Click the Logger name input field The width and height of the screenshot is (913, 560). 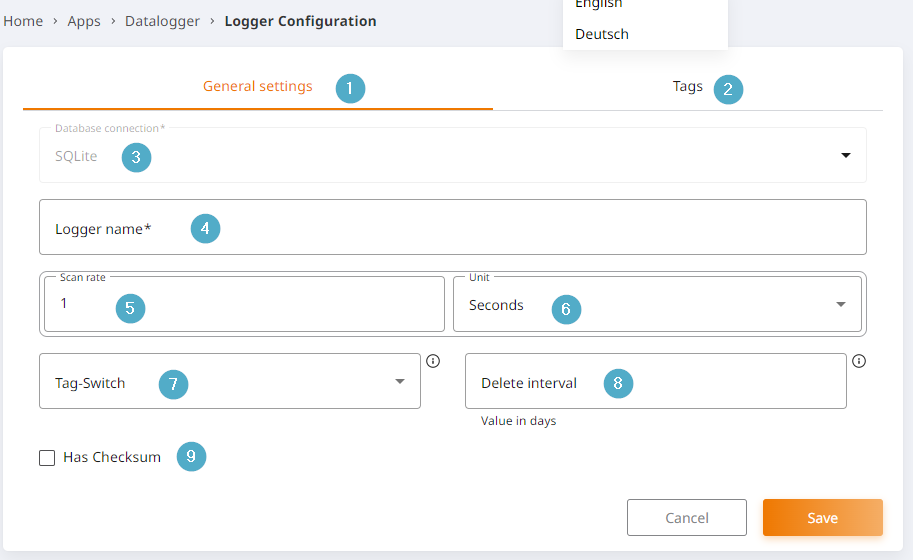(452, 227)
